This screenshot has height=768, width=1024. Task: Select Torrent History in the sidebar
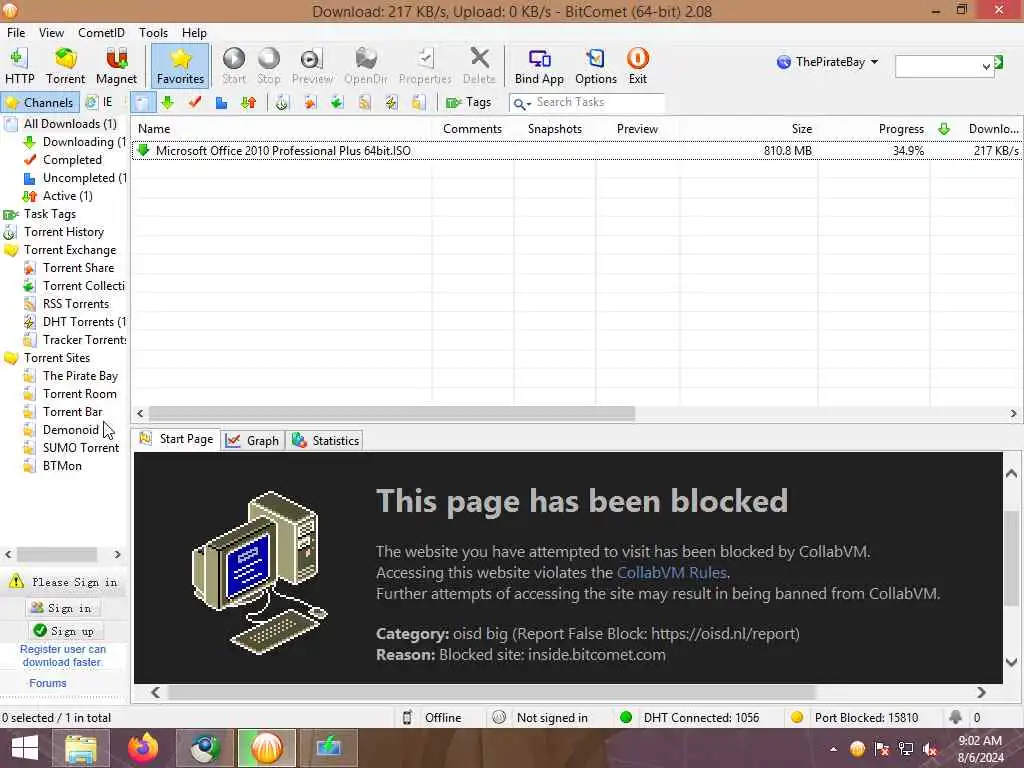point(63,232)
